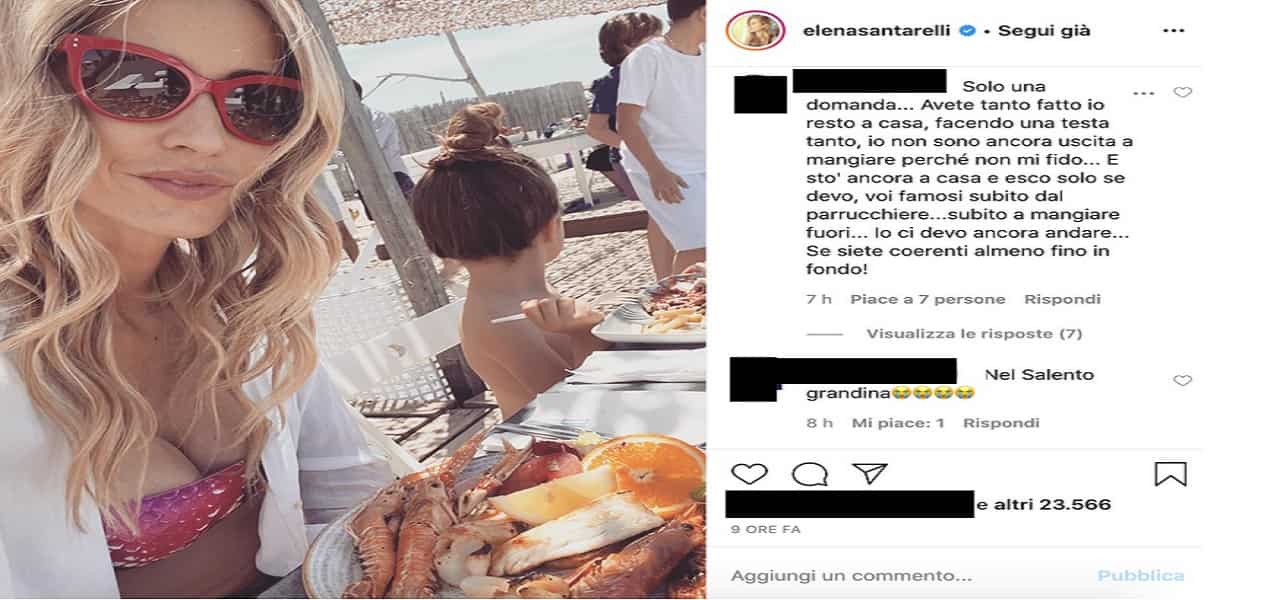Viewport: 1280px width, 600px height.
Task: Save post with bookmark icon
Action: [x=1170, y=473]
